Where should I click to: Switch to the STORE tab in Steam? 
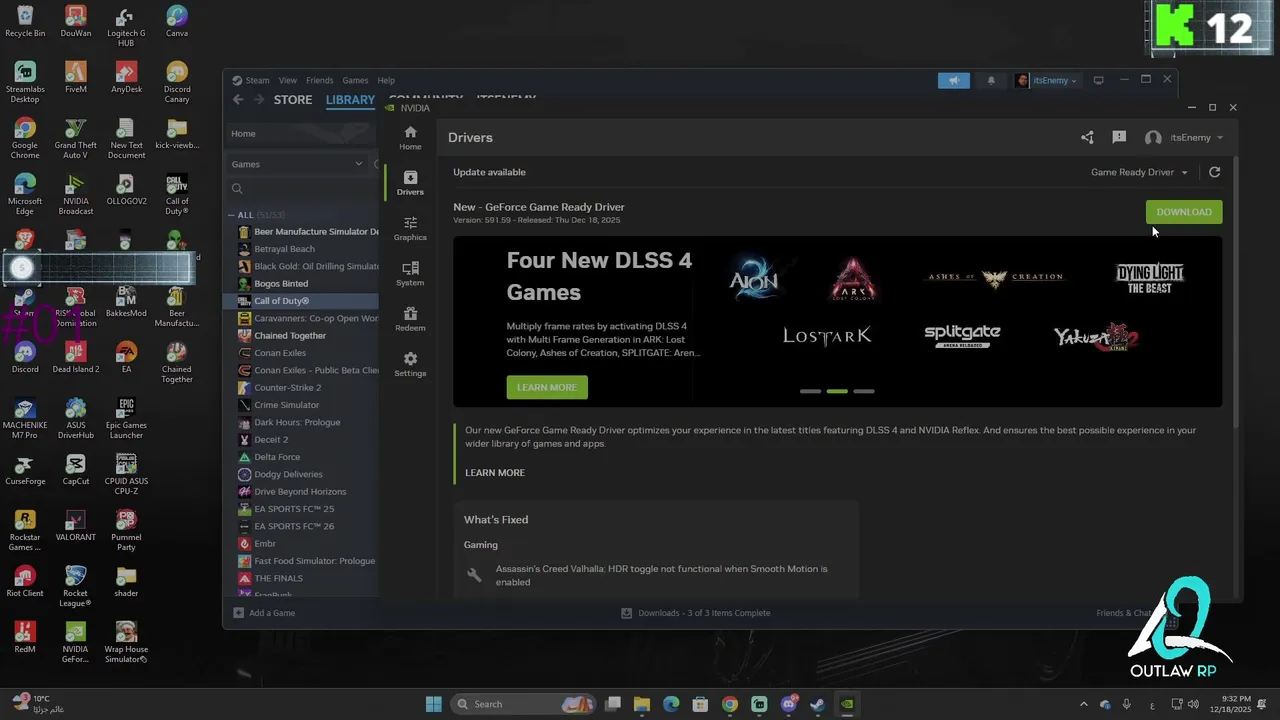293,100
